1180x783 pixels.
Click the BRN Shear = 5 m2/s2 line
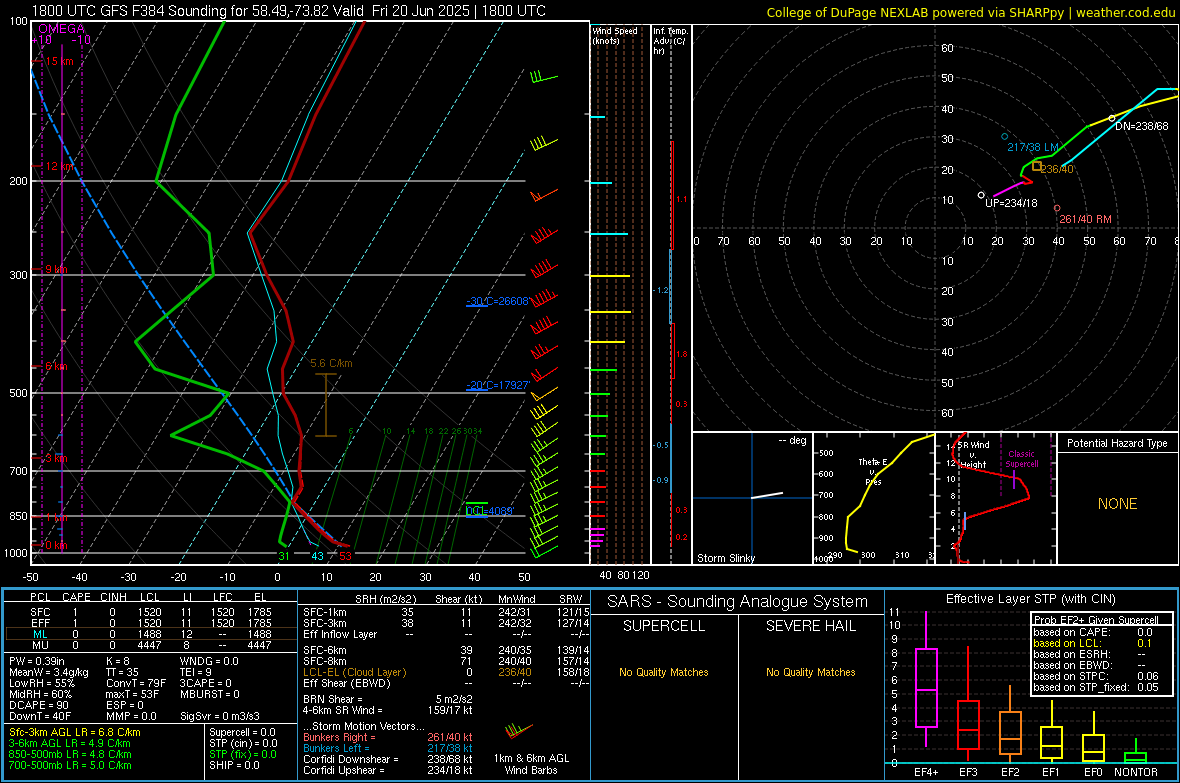coord(388,699)
